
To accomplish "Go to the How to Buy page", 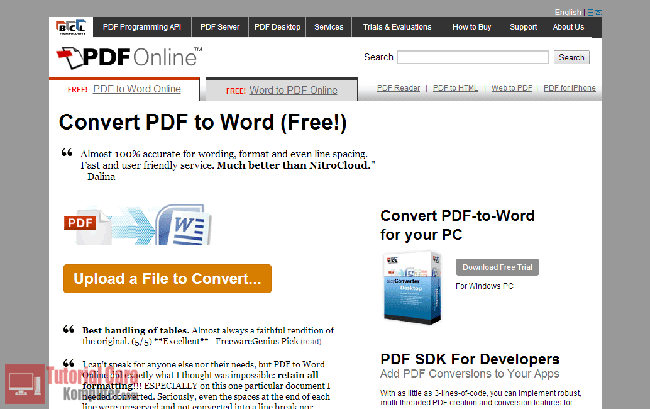I will [x=471, y=27].
